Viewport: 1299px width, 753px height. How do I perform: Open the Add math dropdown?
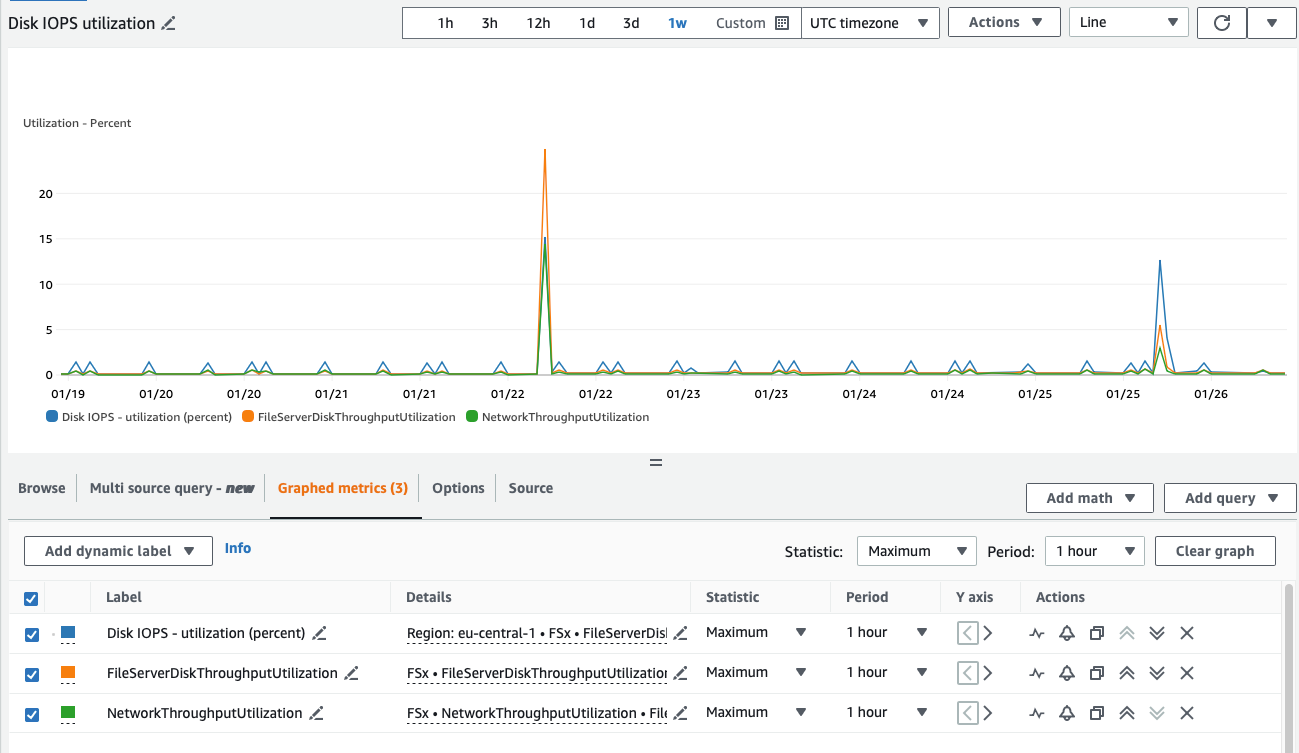(x=1089, y=498)
